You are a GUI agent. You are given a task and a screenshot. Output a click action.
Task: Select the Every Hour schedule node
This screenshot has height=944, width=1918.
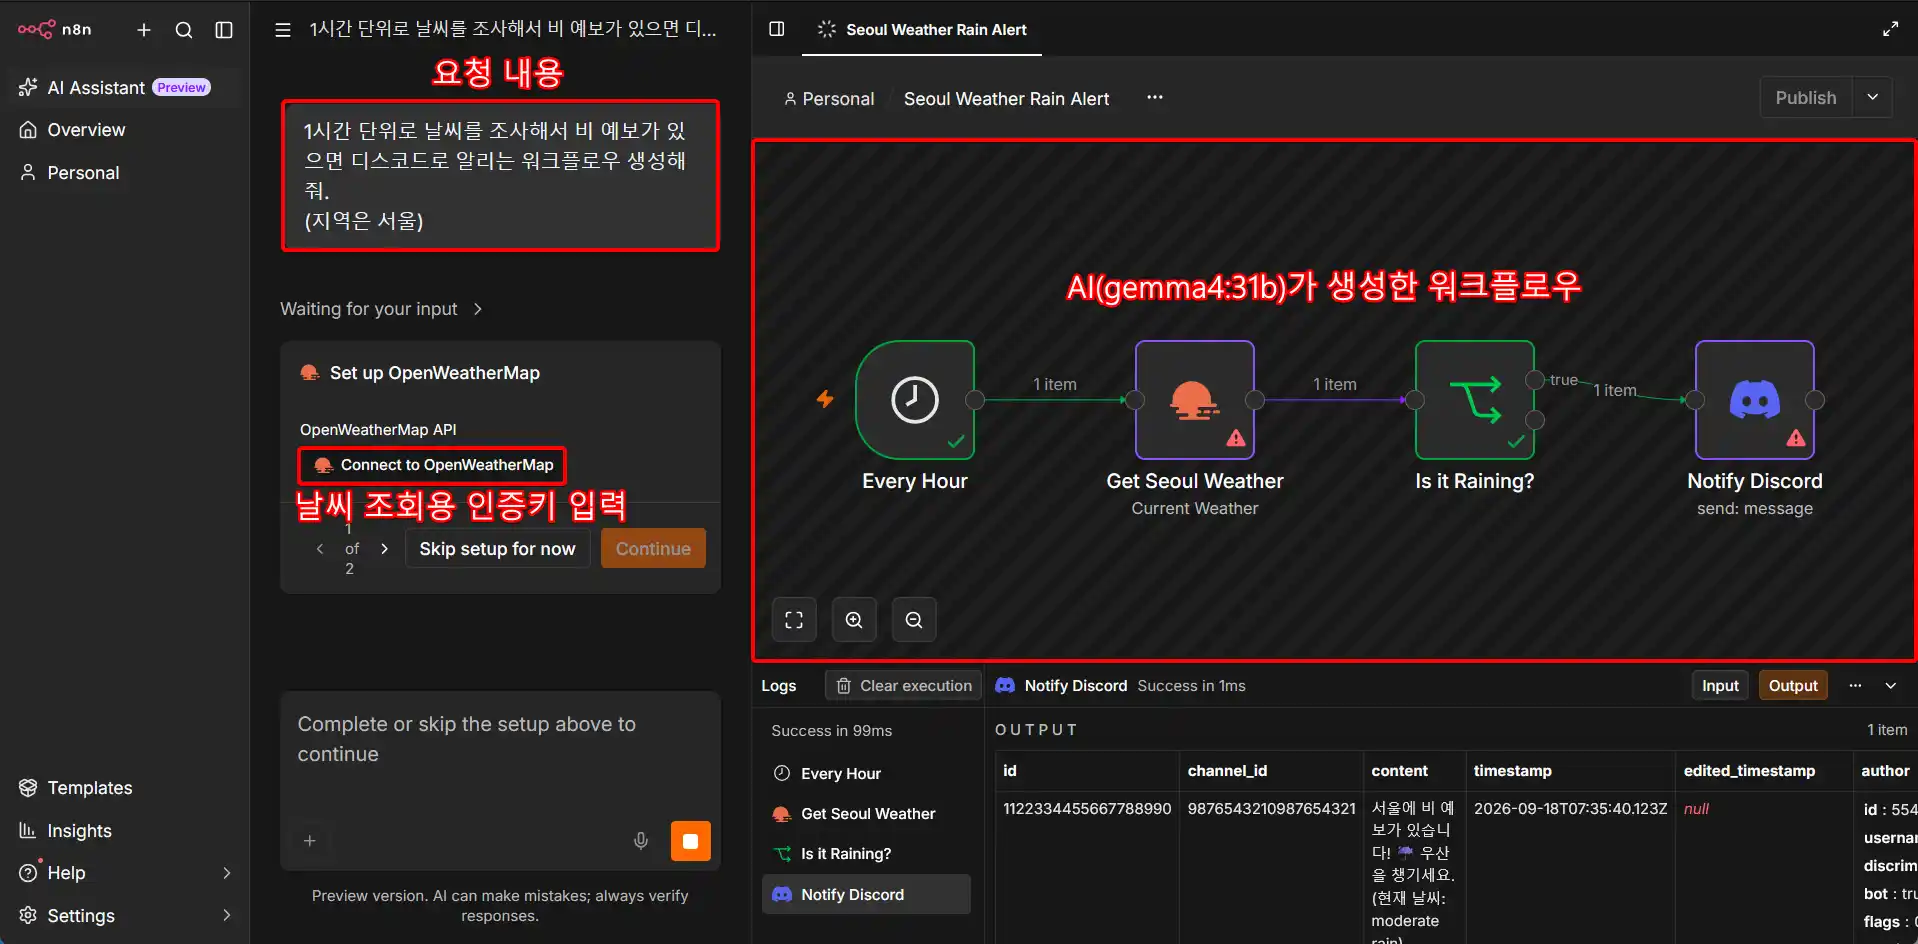point(915,400)
